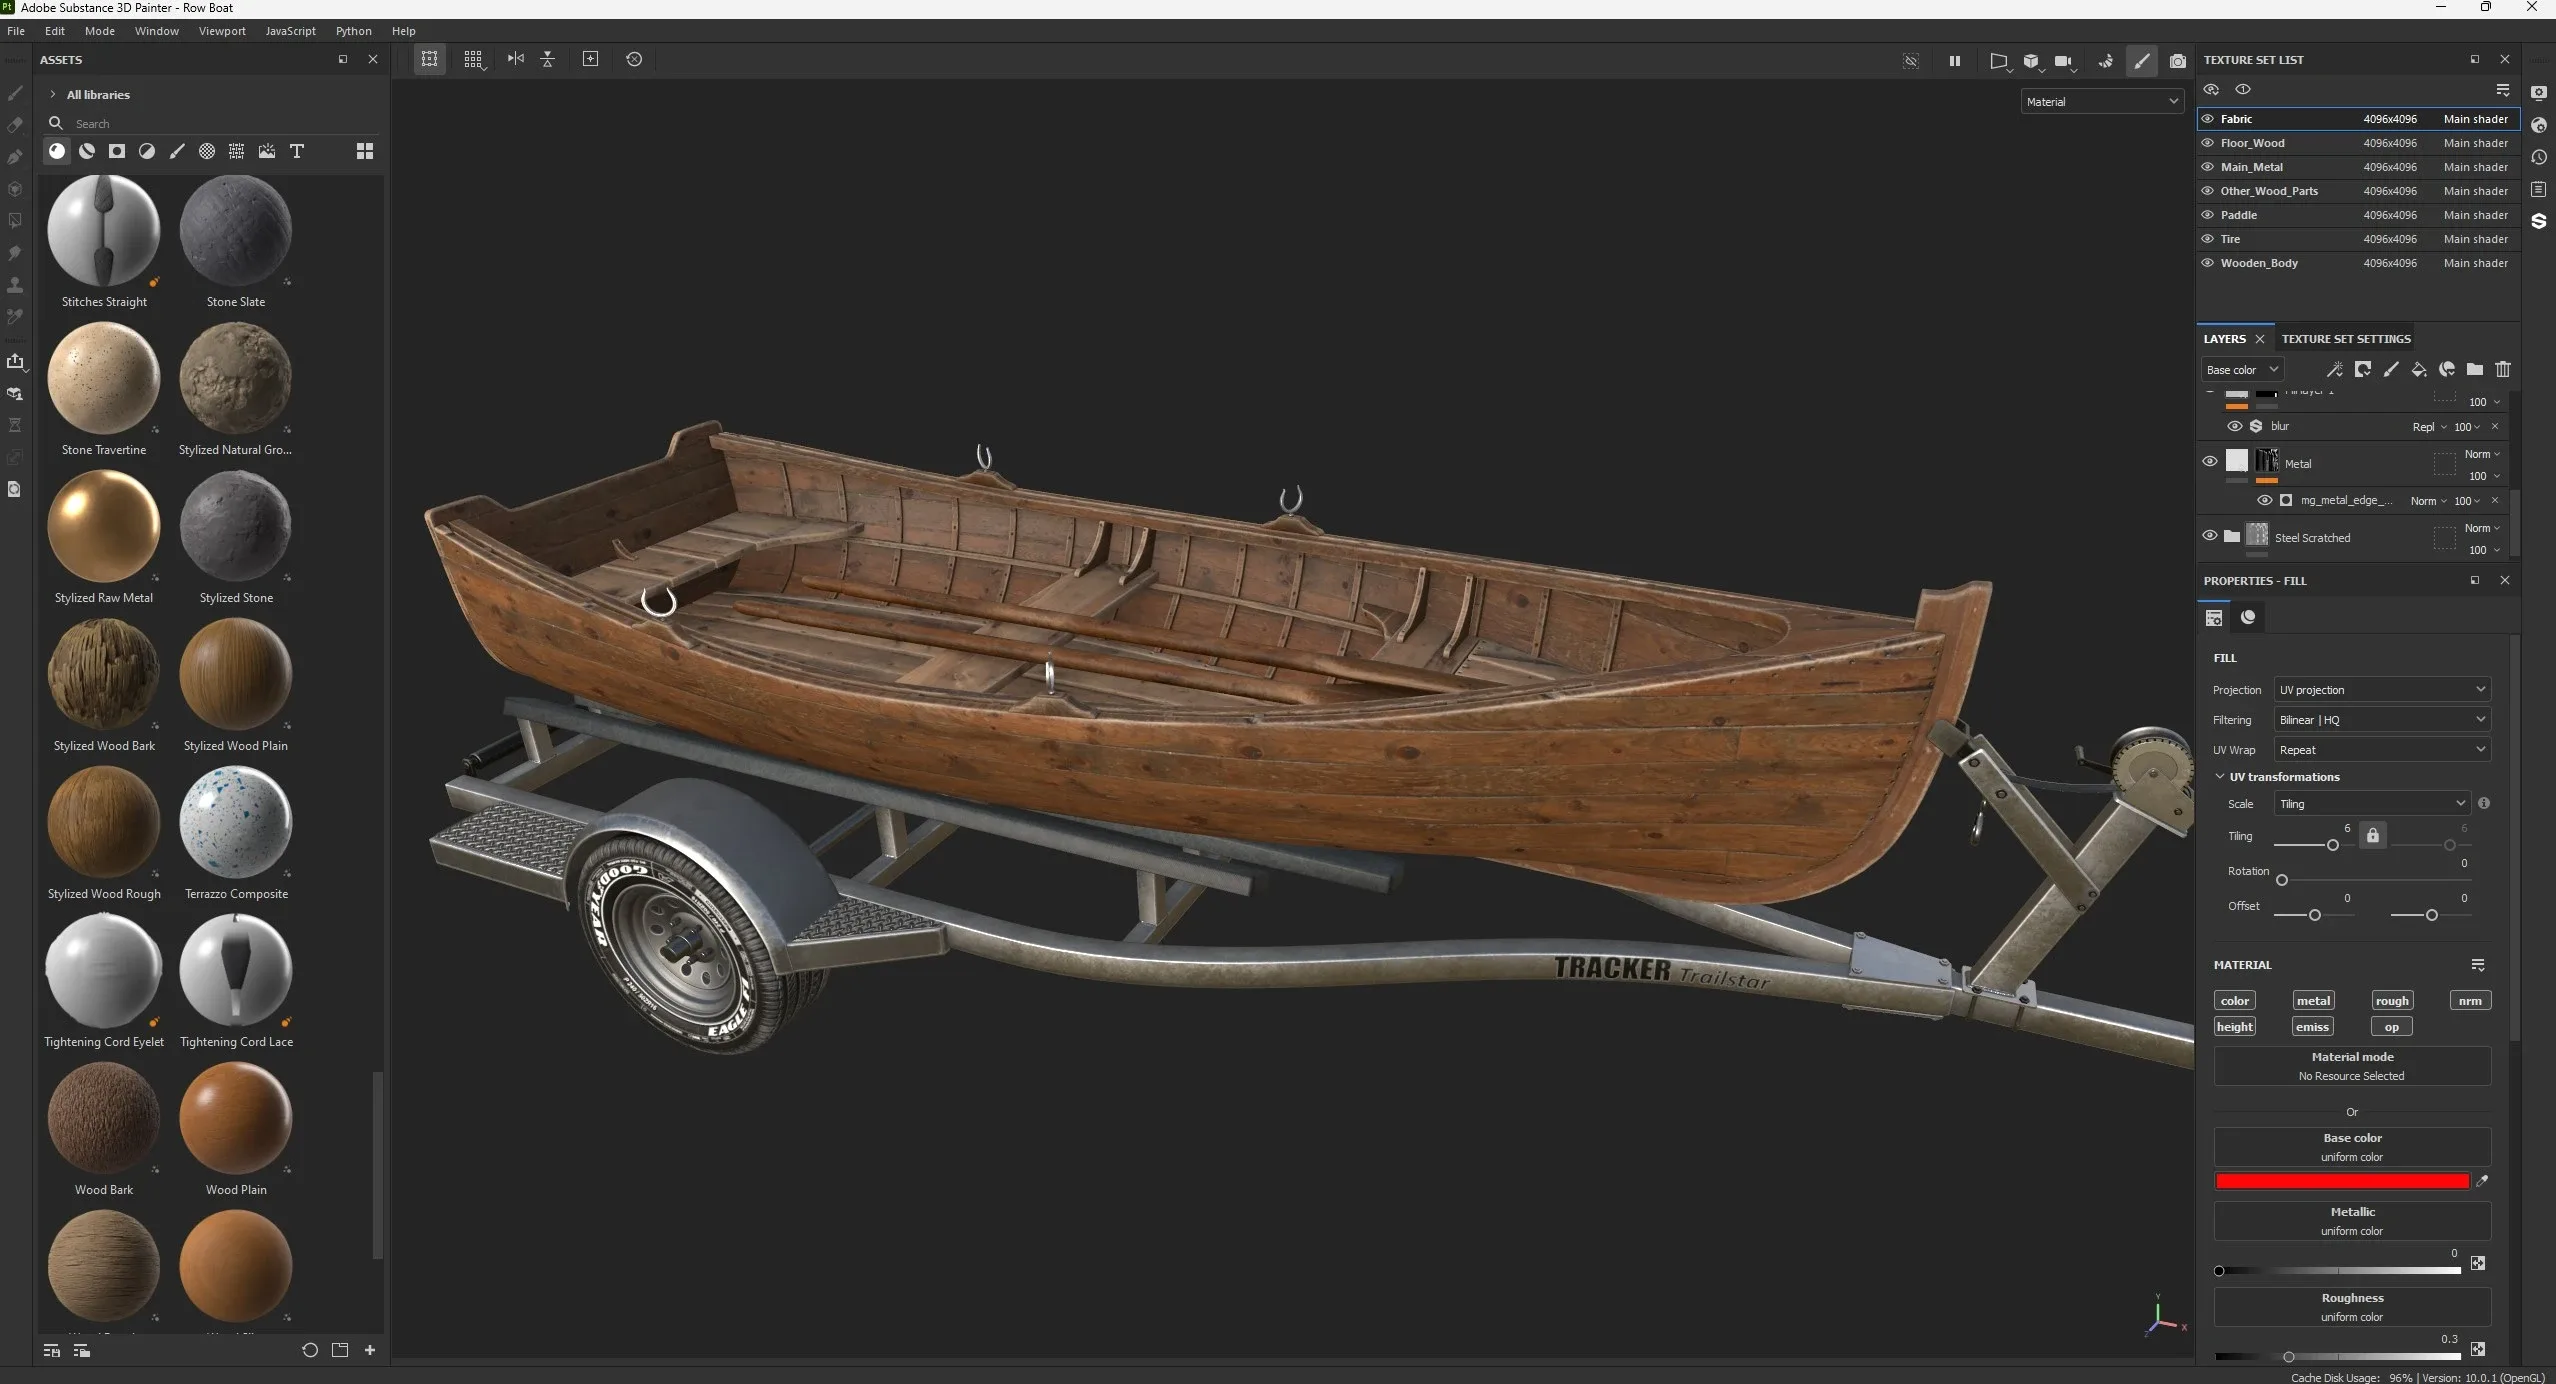Click the Material mode No Resource Selected button
Viewport: 2556px width, 1384px height.
tap(2351, 1066)
